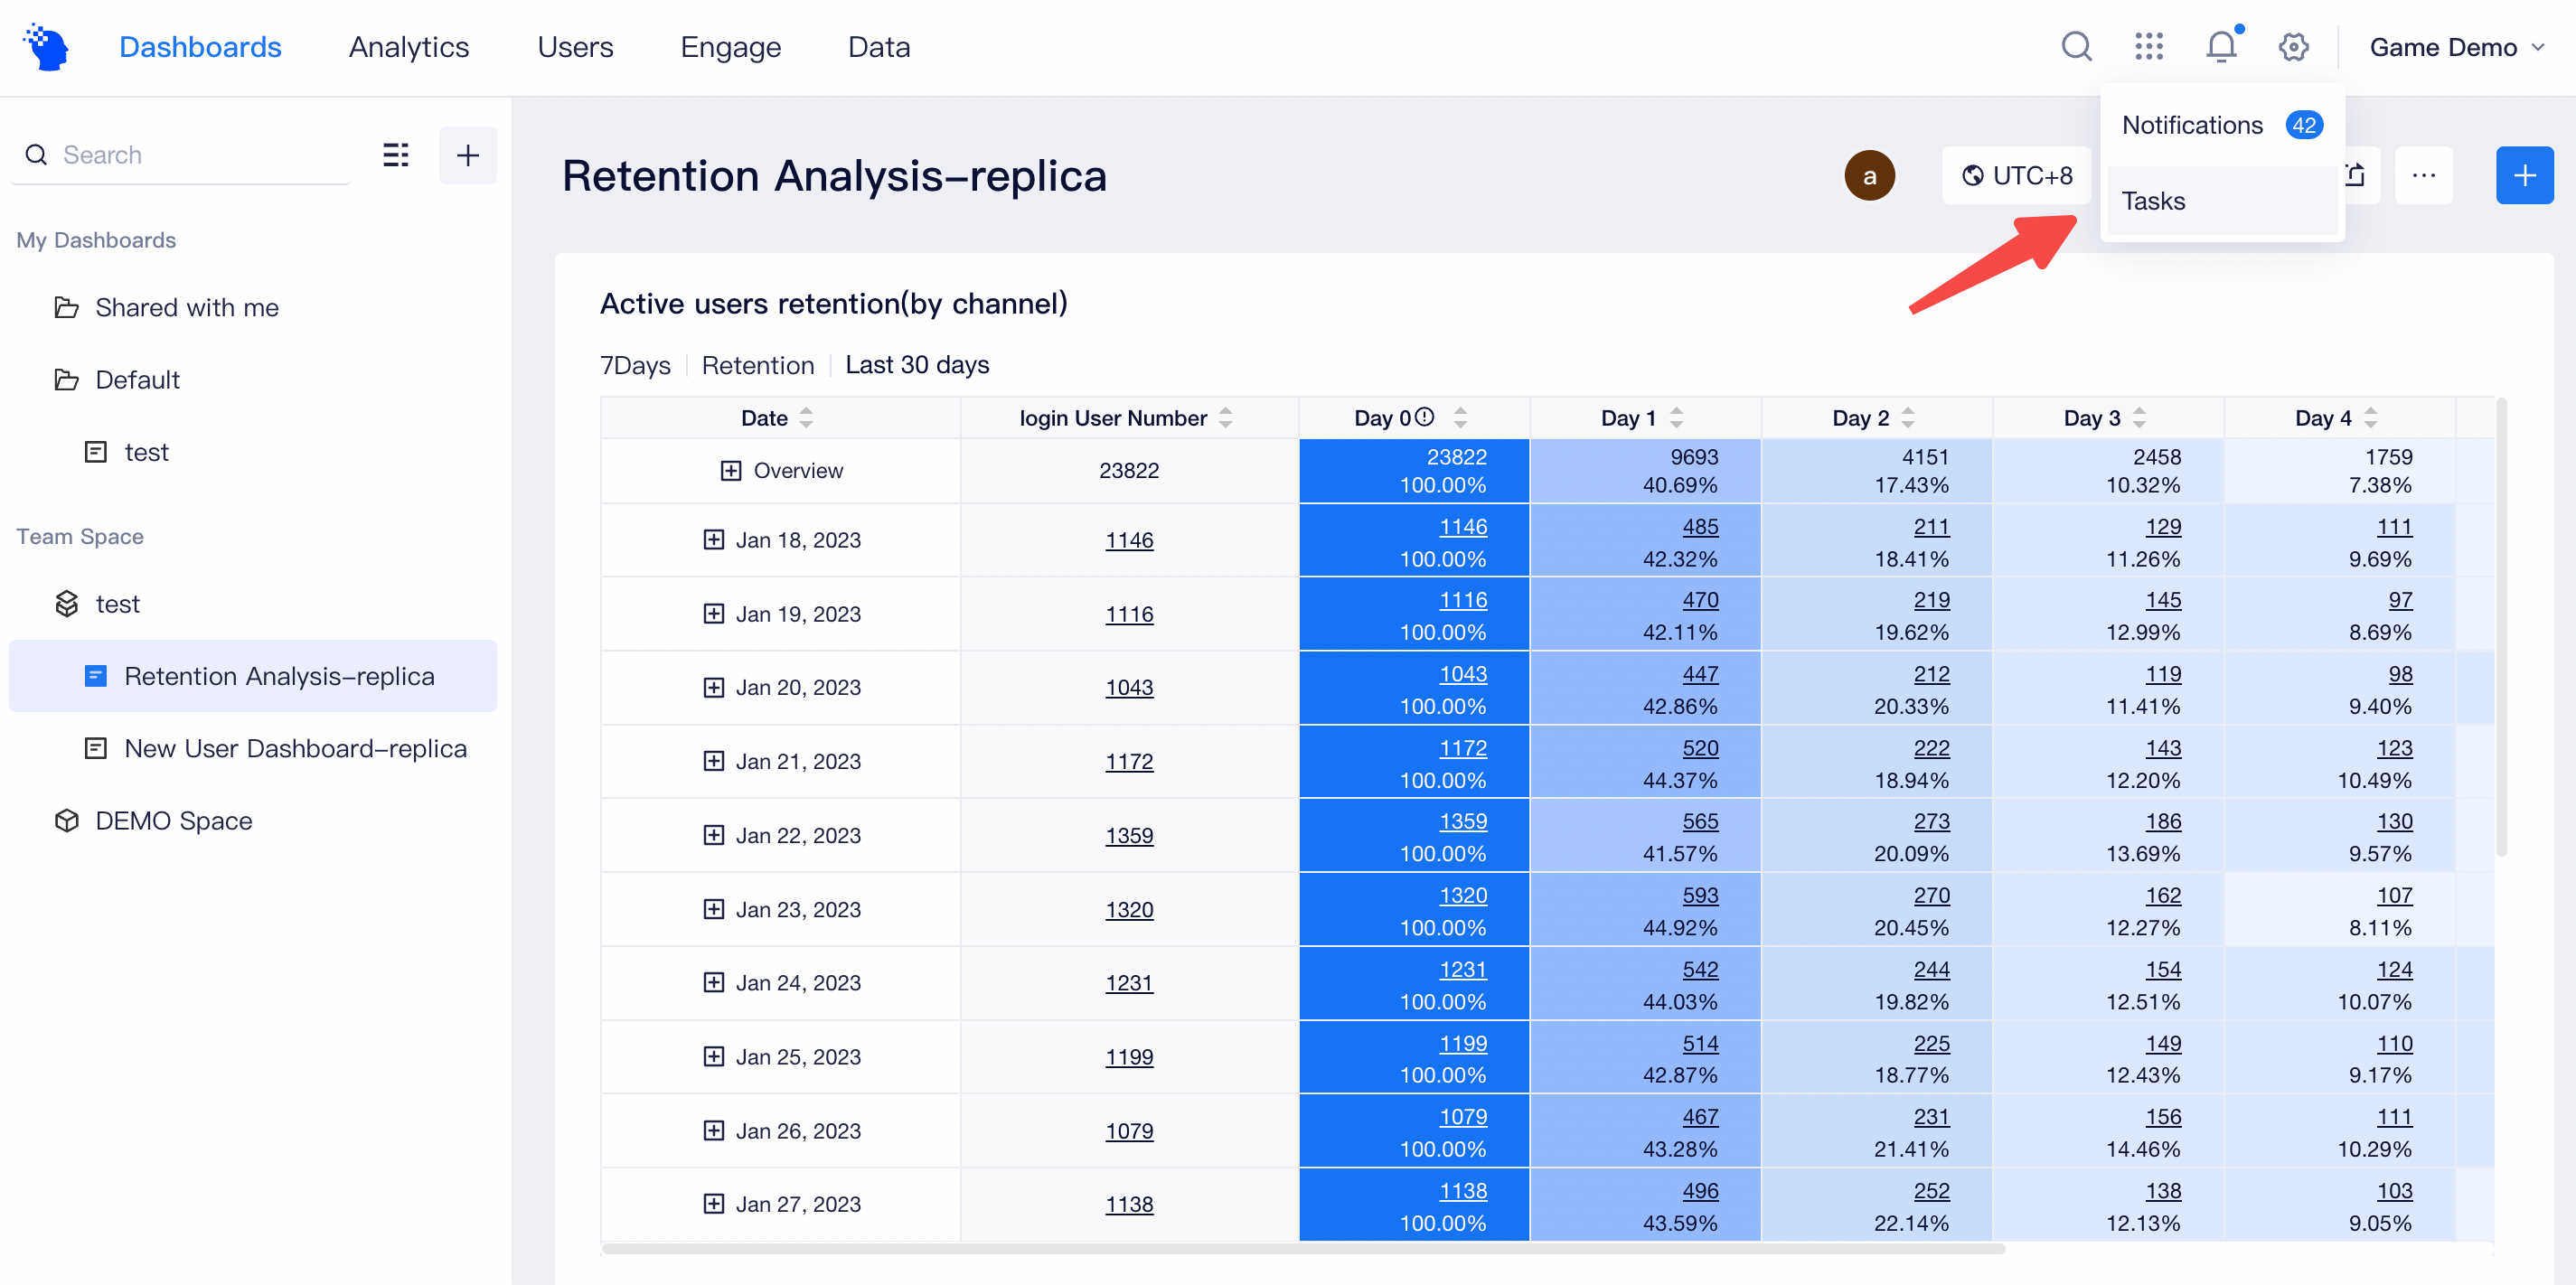Click the brown avatar badge near the dashboard title
The height and width of the screenshot is (1285, 2576).
click(1870, 175)
